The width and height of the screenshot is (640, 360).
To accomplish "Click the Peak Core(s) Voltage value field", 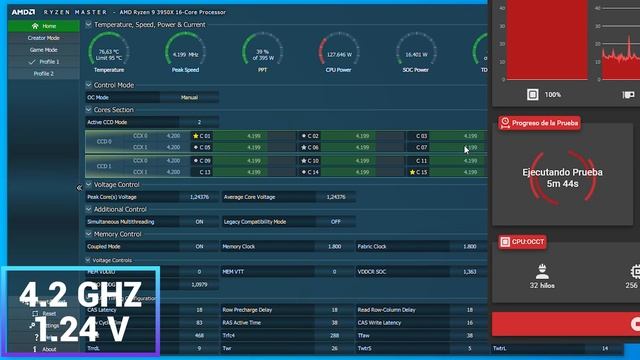I will tap(199, 197).
